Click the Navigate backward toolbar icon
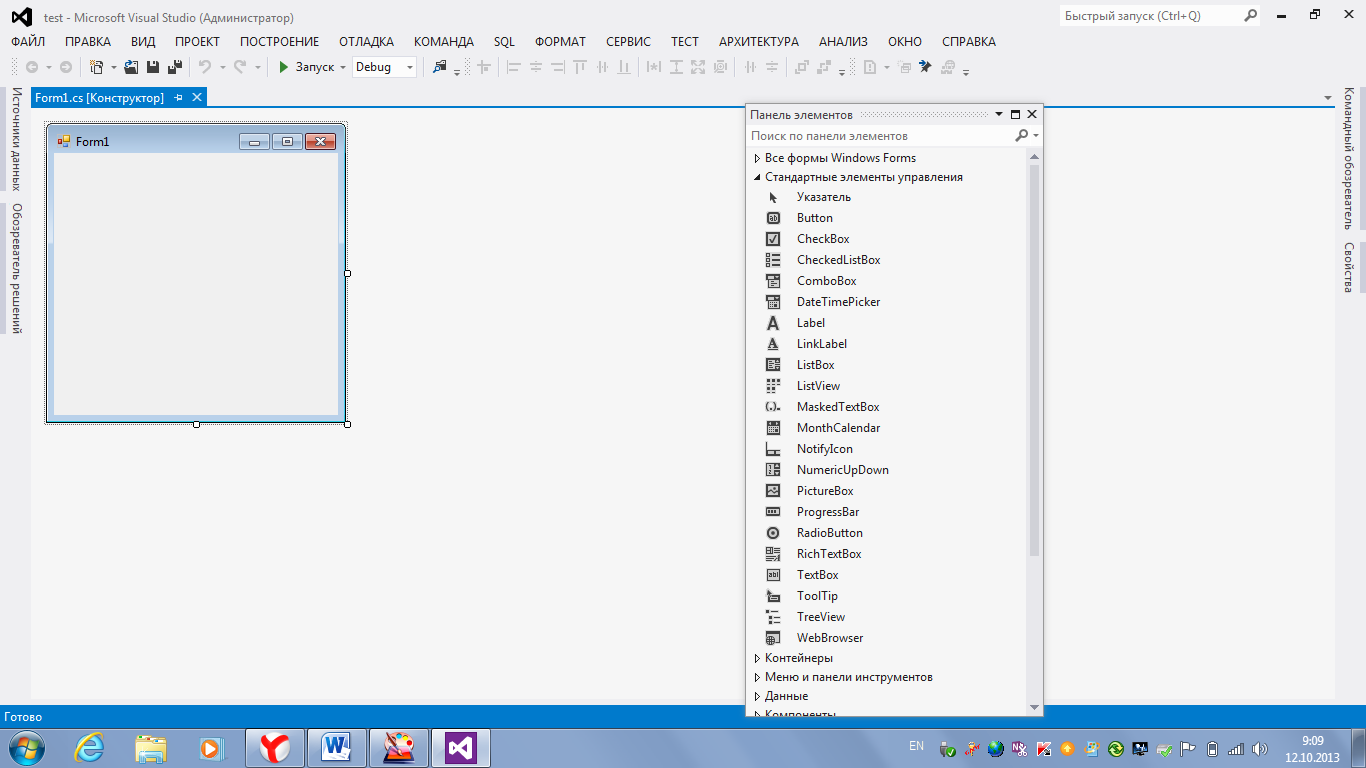 coord(32,67)
